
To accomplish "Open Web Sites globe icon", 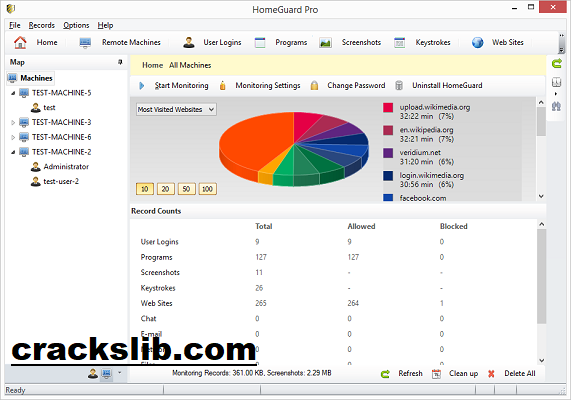I will click(x=477, y=43).
